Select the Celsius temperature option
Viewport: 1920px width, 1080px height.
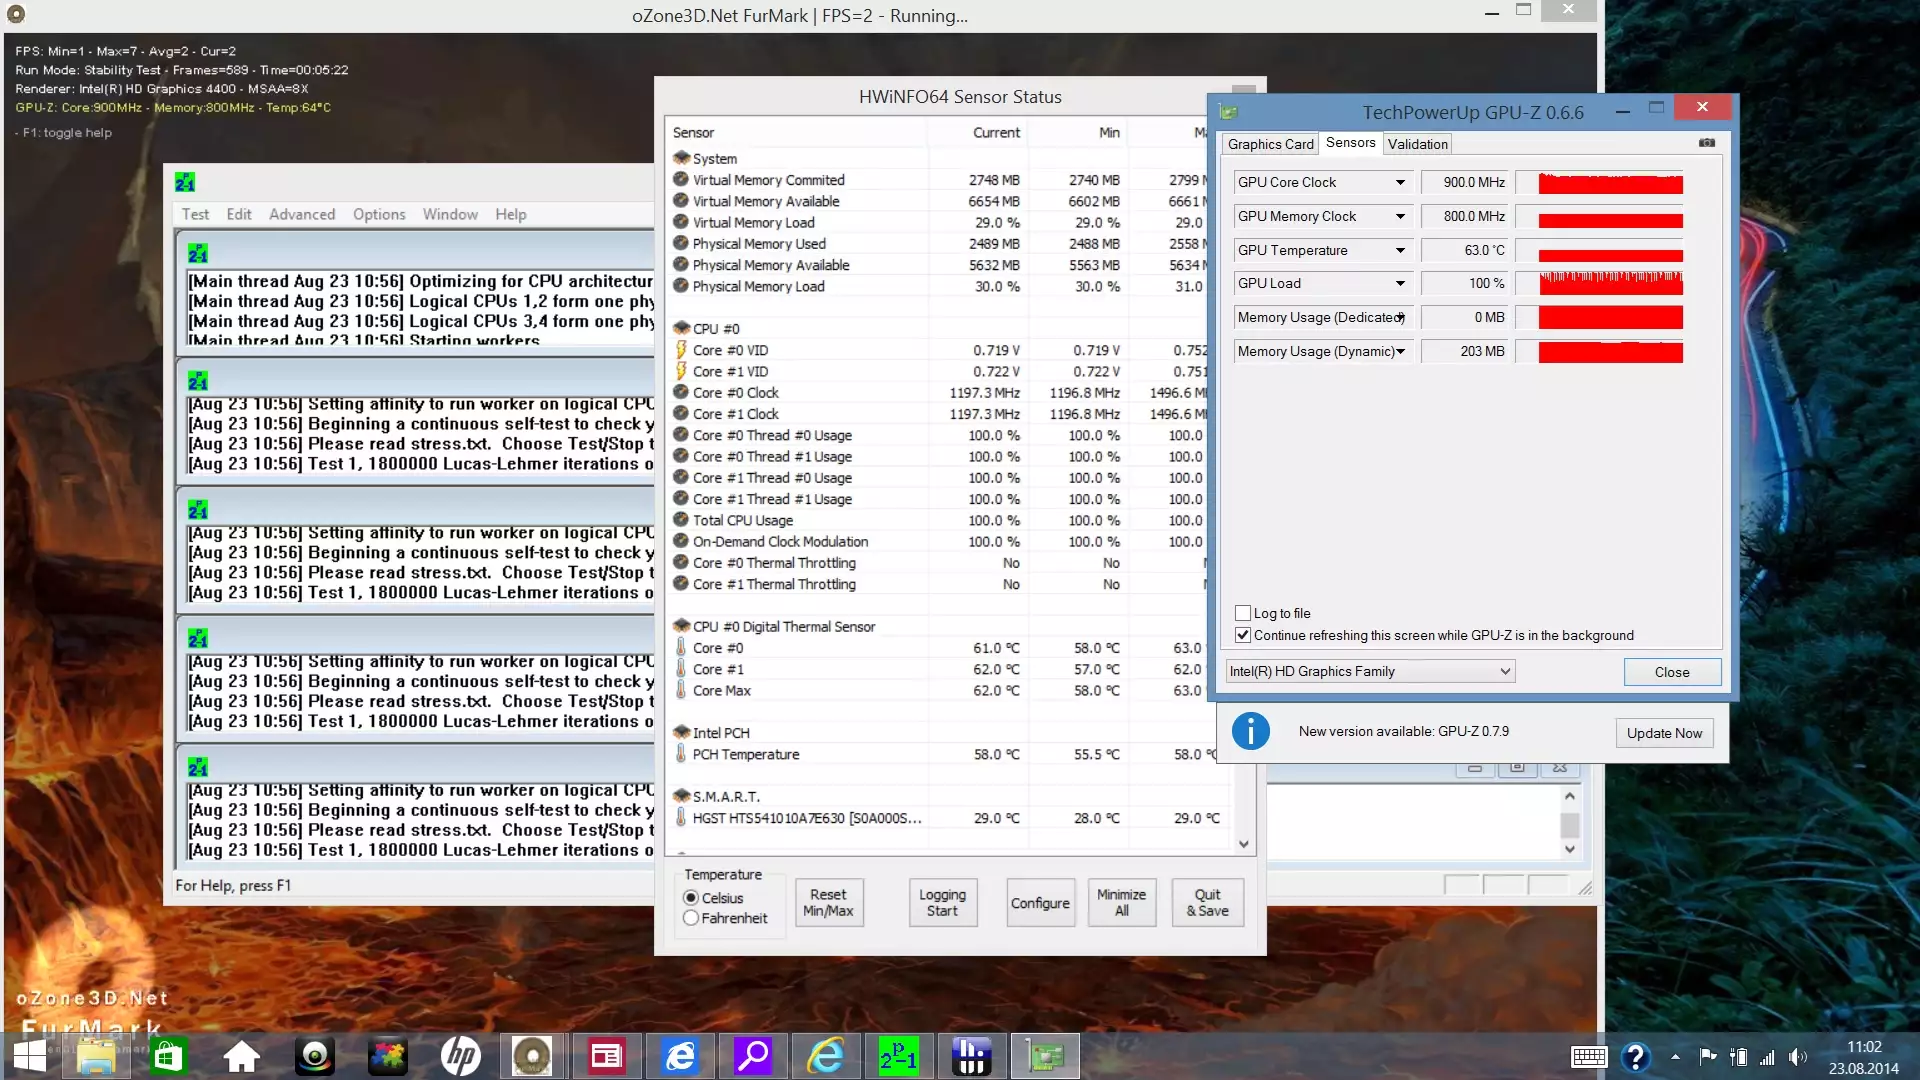tap(691, 898)
